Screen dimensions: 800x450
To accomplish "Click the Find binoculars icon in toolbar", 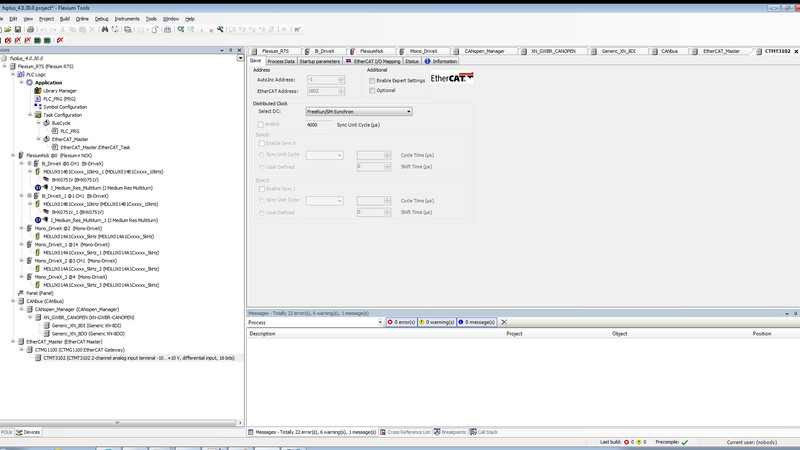I will [105, 29].
